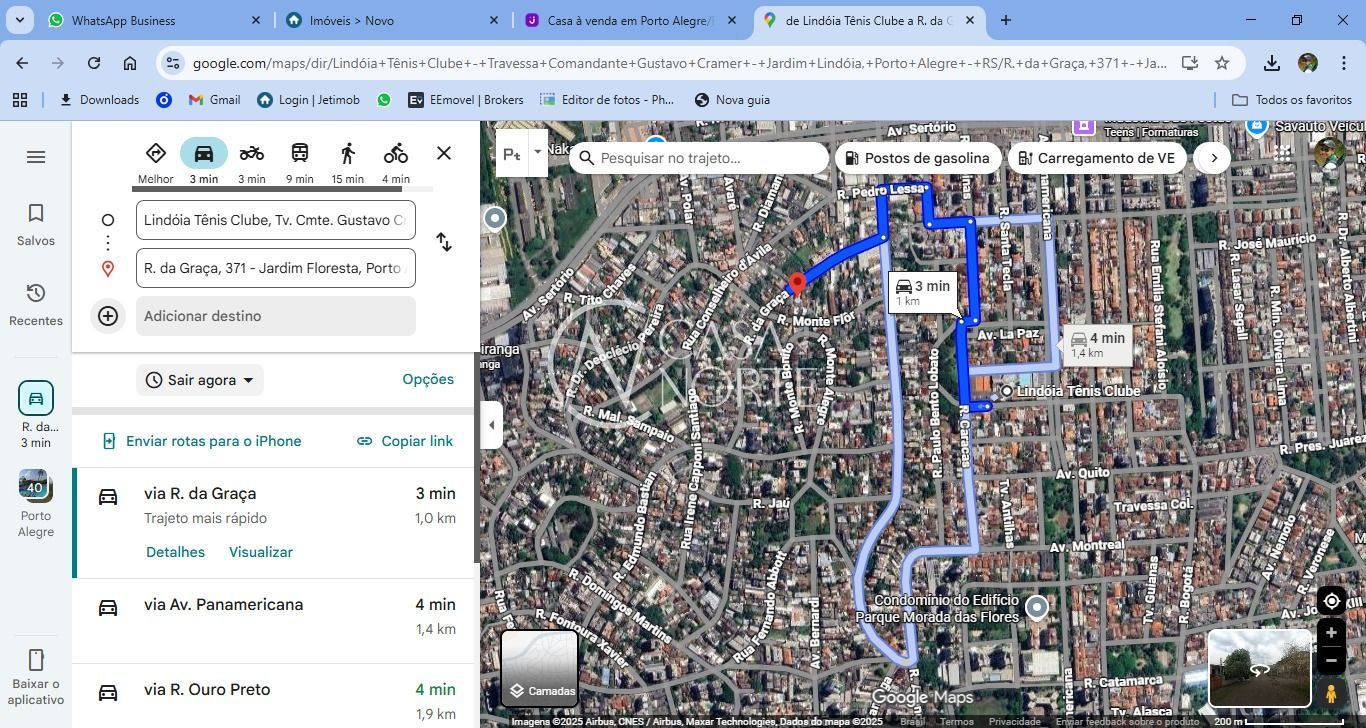Choose public transit travel mode
The width and height of the screenshot is (1366, 728).
300,153
